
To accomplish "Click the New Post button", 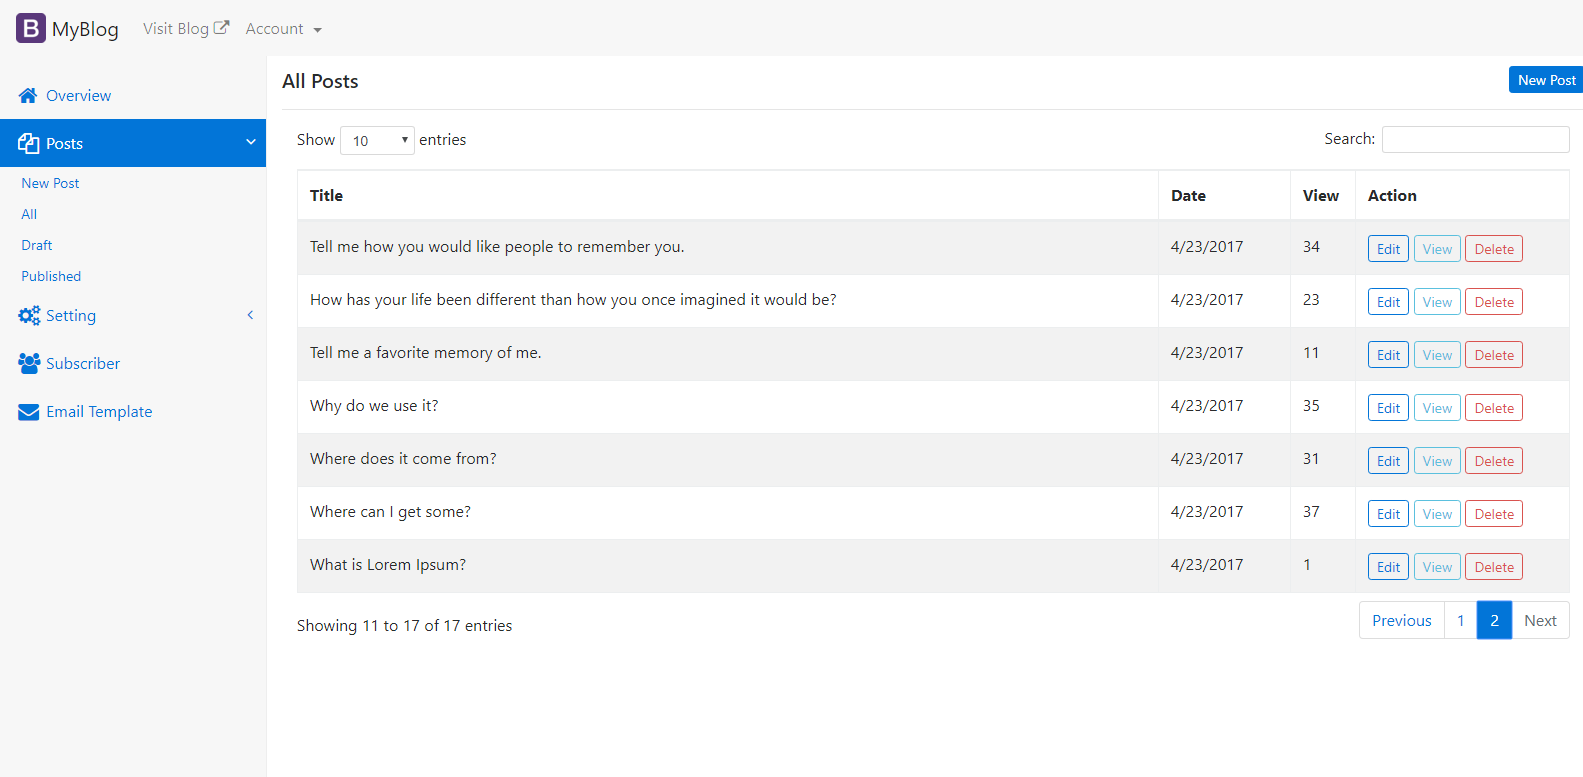I will tap(1545, 79).
